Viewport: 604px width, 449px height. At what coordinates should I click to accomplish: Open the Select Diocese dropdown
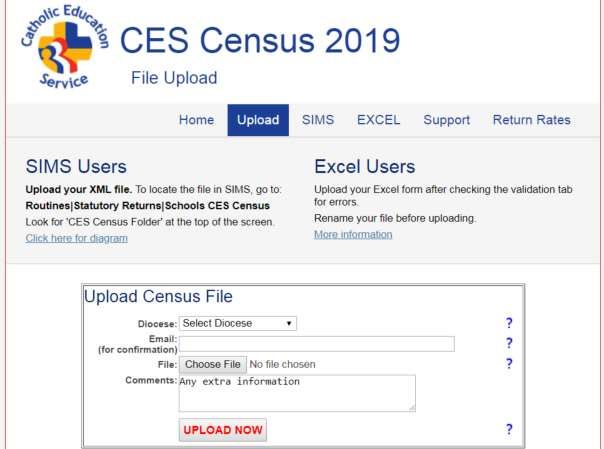(238, 323)
